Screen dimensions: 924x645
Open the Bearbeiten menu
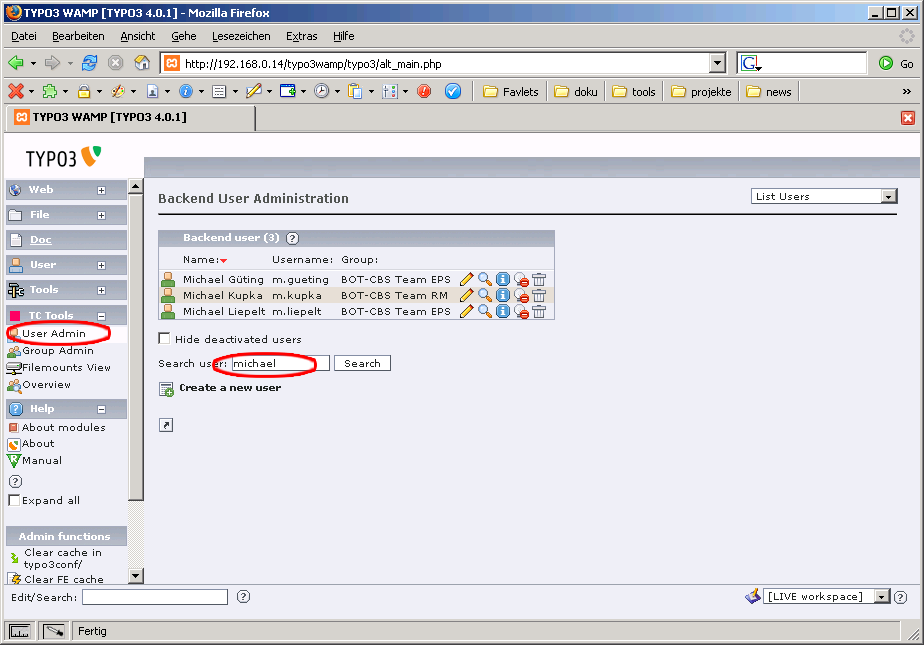point(78,36)
